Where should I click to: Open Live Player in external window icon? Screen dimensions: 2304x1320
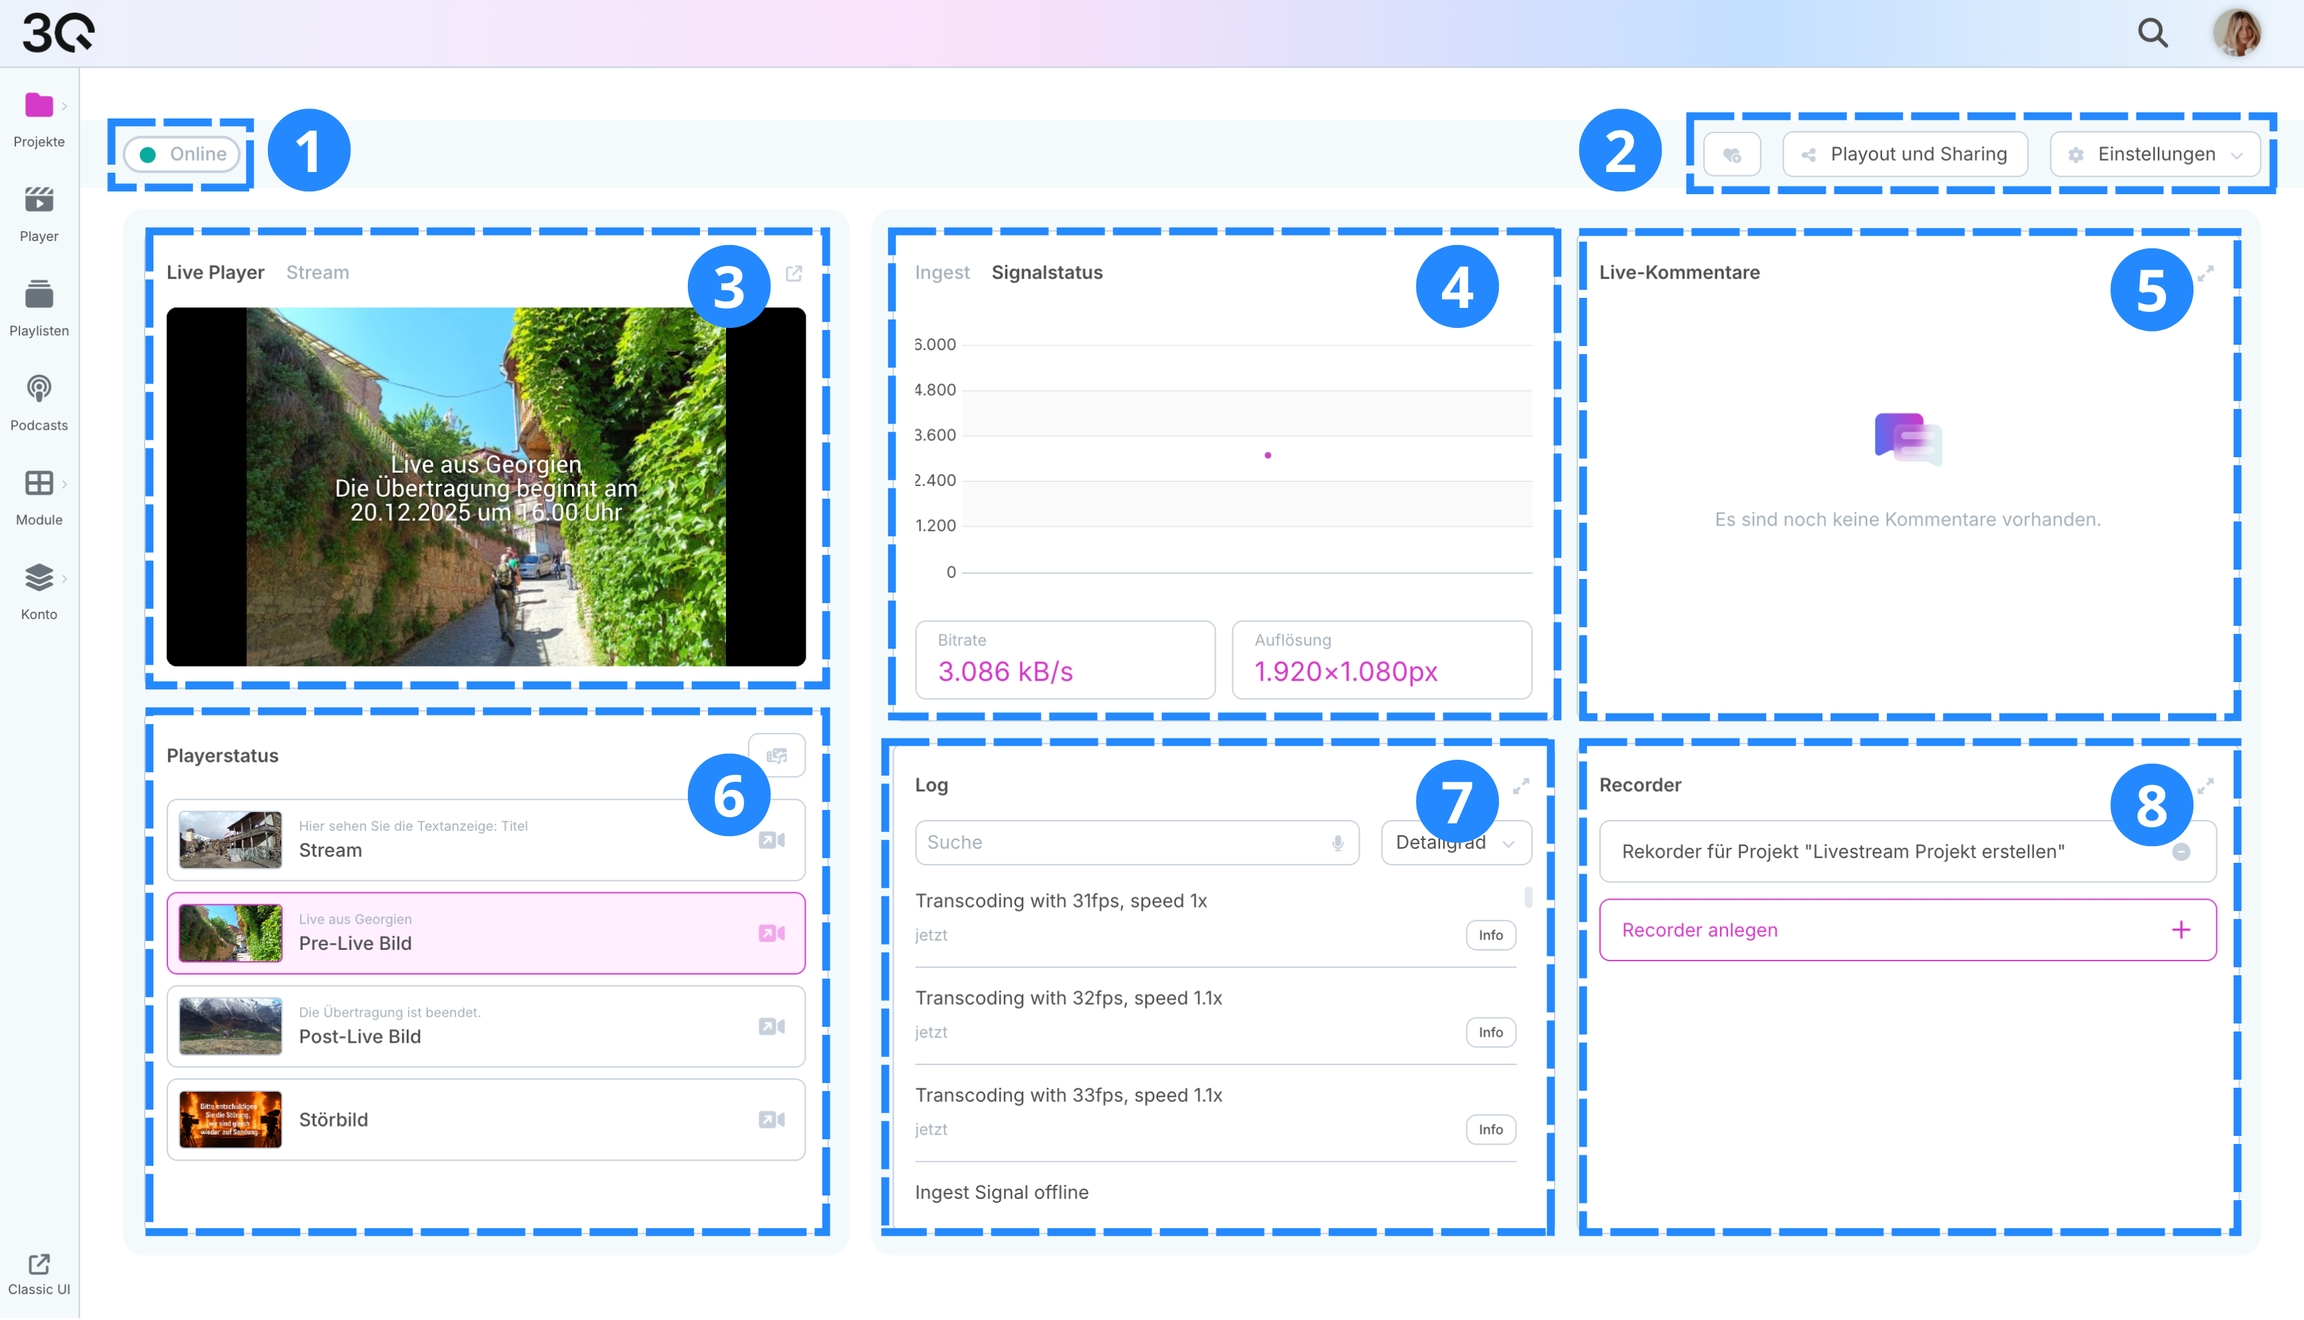[794, 273]
